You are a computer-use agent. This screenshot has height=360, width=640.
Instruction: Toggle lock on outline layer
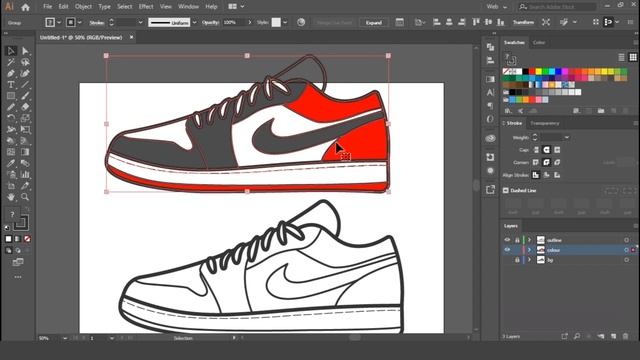click(x=517, y=240)
